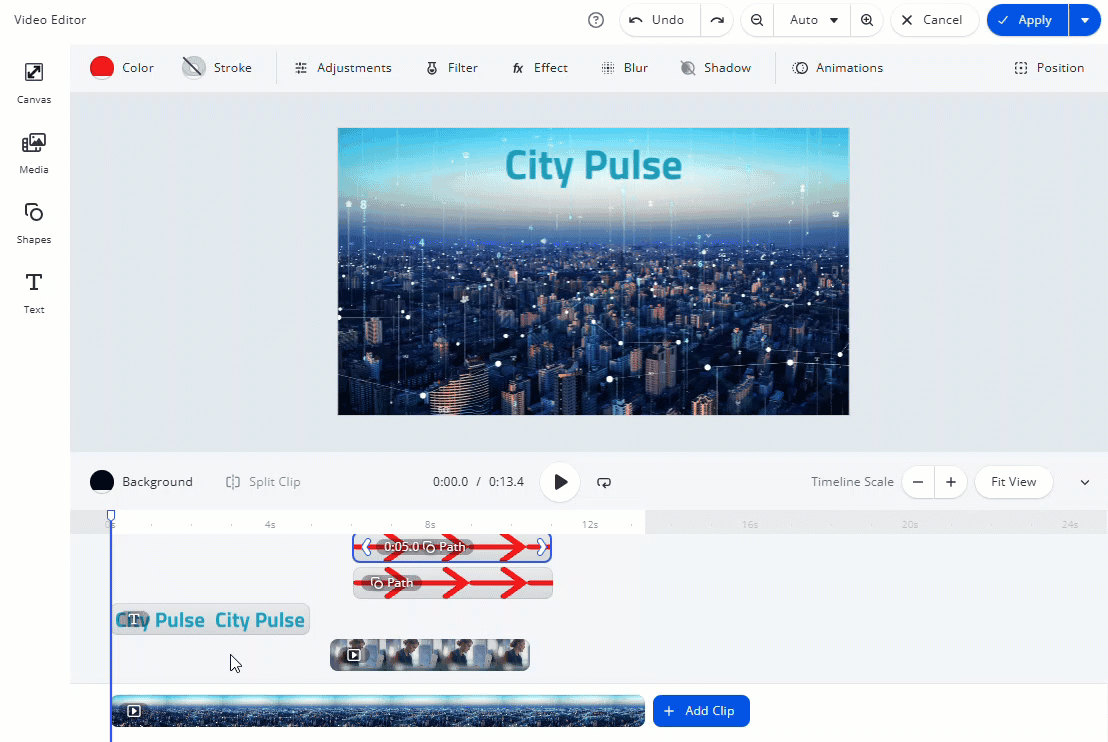Screen dimensions: 1108x742
Task: Click the help question mark icon
Action: (x=596, y=20)
